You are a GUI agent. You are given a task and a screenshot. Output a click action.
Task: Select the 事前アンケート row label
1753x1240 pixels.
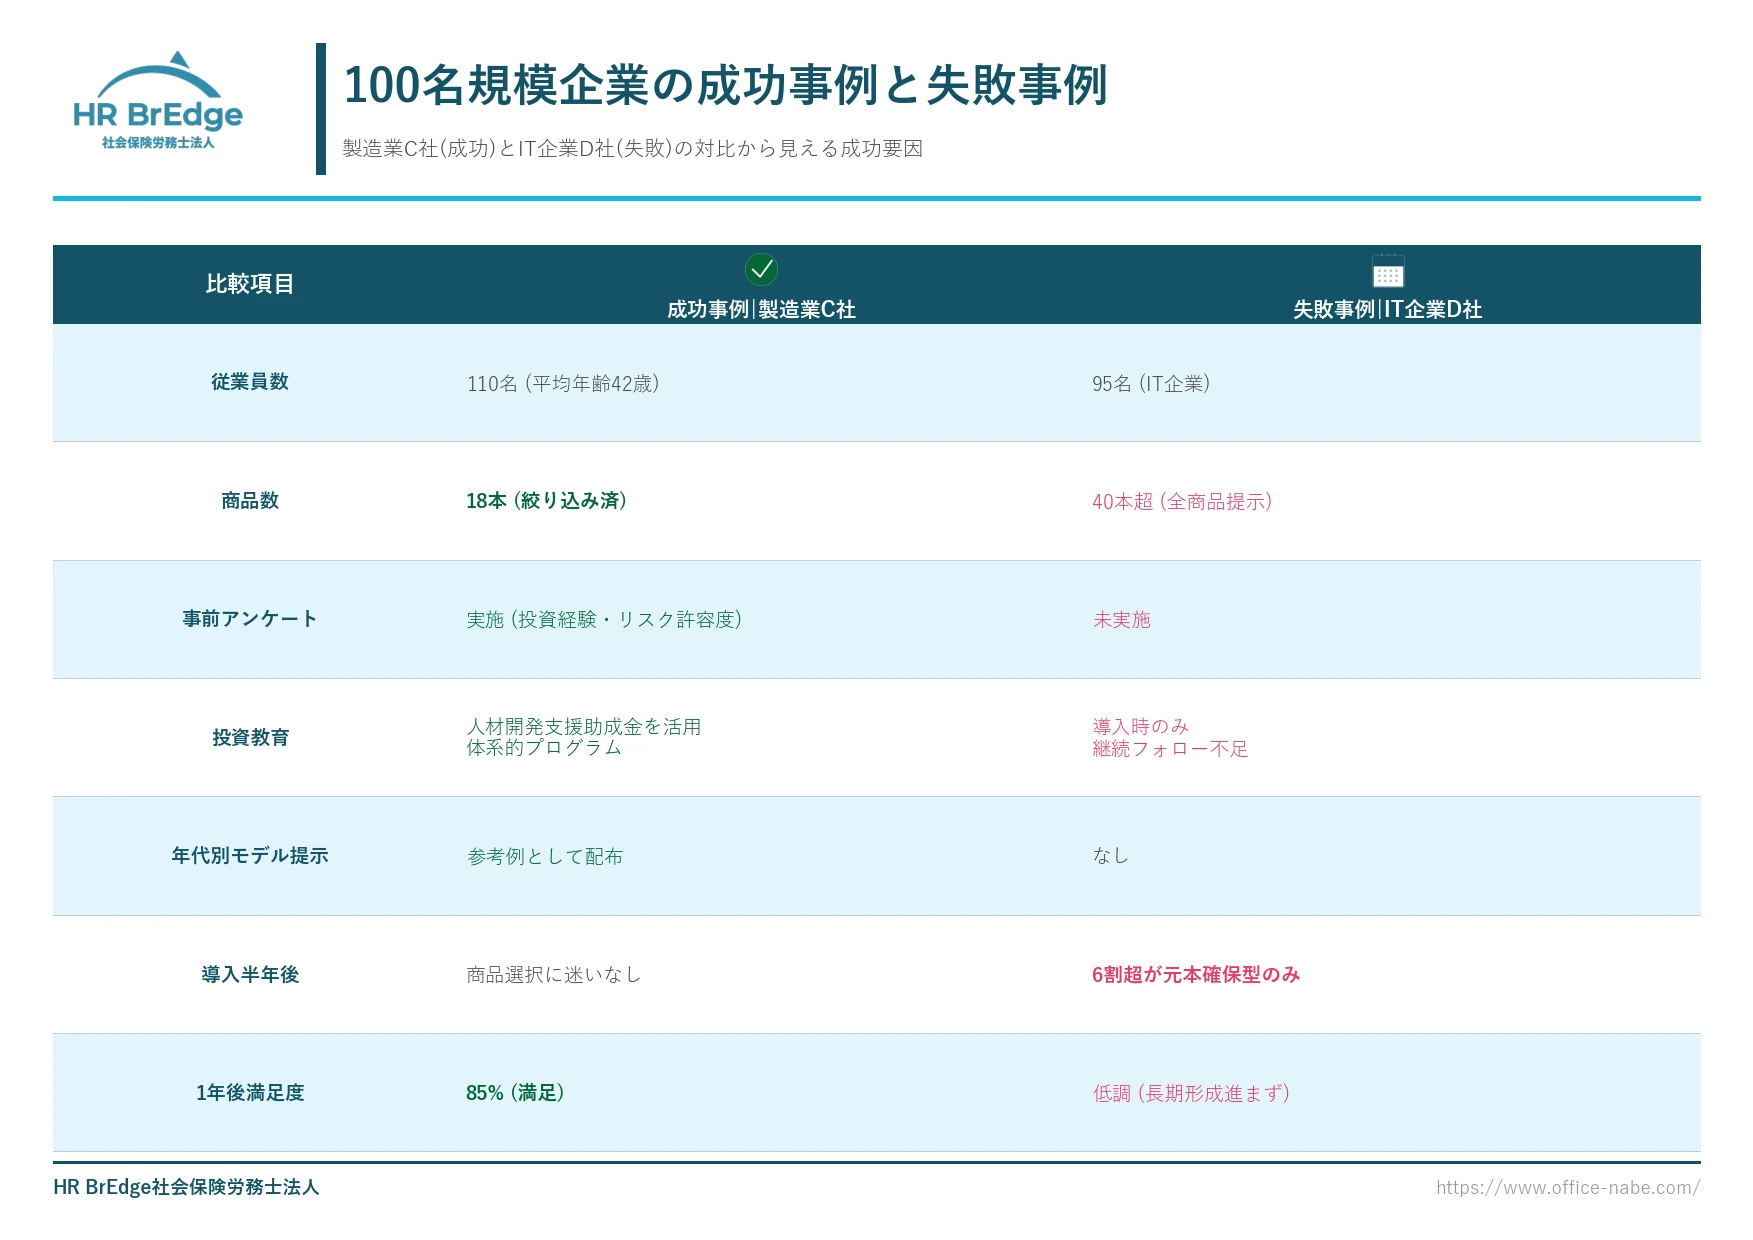coord(250,619)
